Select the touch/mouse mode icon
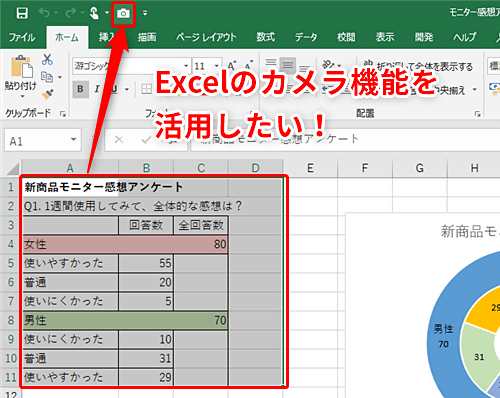Screen dimensions: 500x398 pyautogui.click(x=94, y=13)
